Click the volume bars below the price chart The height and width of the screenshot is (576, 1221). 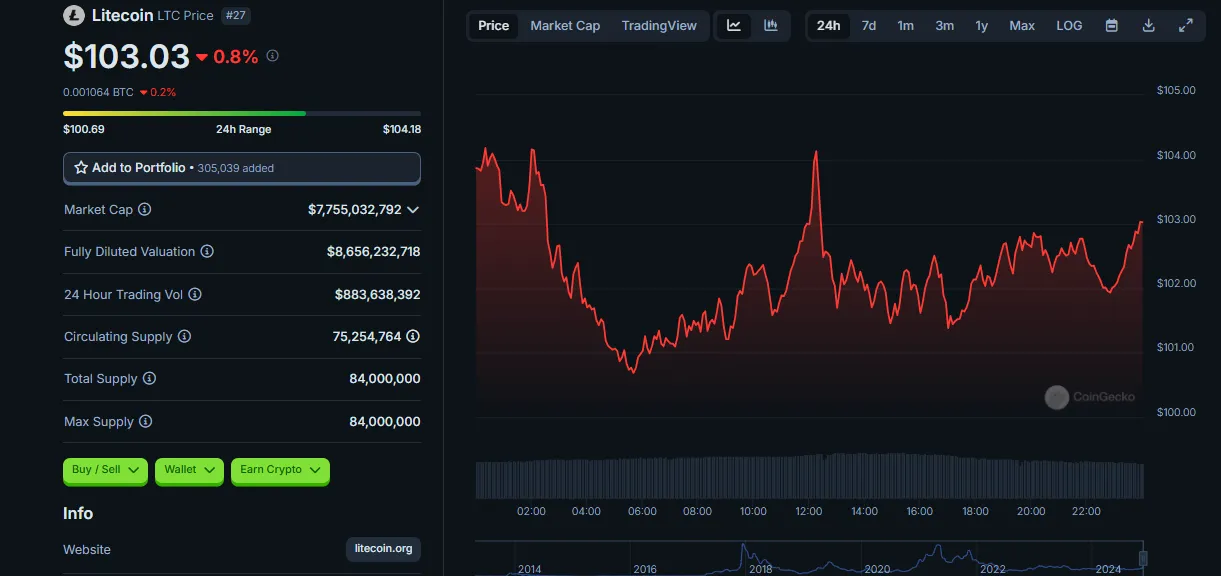point(809,479)
